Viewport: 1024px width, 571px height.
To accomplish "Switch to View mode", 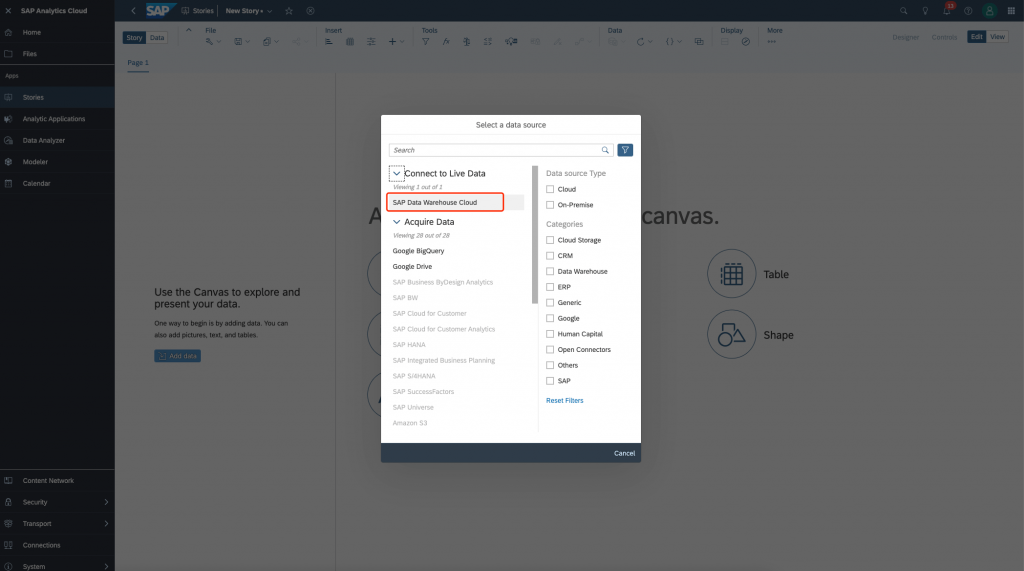I will 997,37.
